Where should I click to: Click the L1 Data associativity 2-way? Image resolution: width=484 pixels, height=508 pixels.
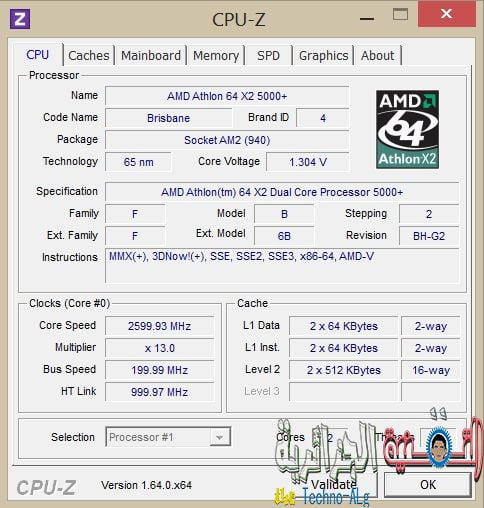point(431,326)
